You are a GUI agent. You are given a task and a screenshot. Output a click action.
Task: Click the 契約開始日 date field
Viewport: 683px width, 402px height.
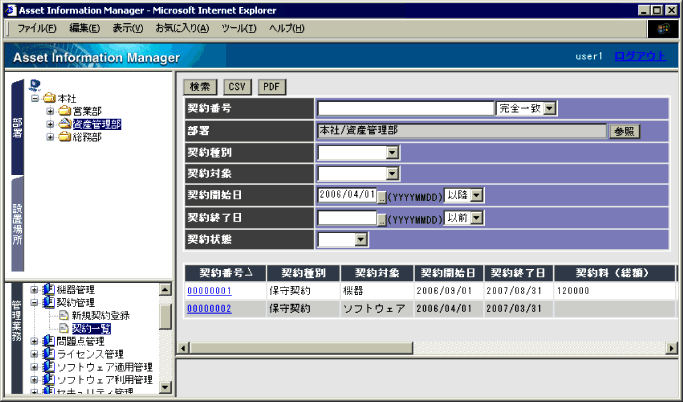coord(347,195)
